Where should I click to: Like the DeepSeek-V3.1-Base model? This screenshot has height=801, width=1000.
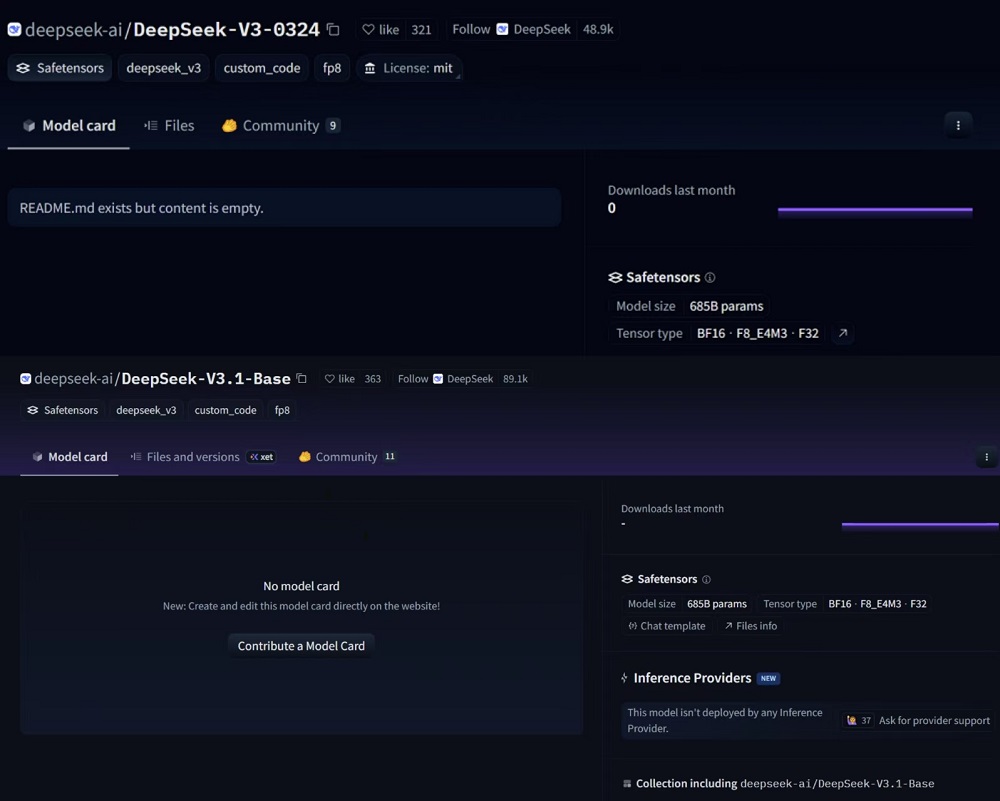(x=340, y=379)
